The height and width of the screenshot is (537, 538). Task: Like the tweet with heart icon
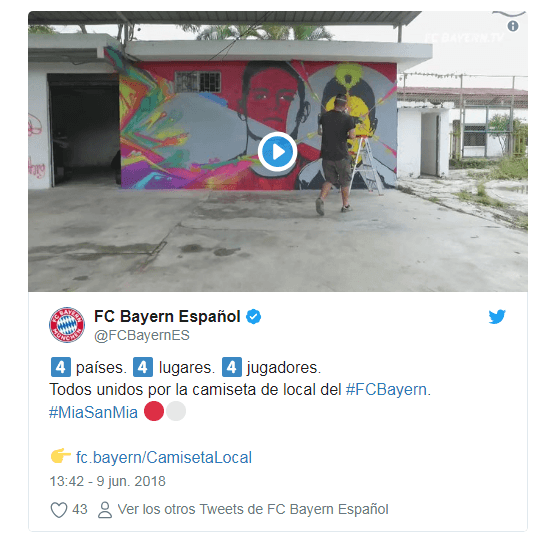(x=59, y=510)
